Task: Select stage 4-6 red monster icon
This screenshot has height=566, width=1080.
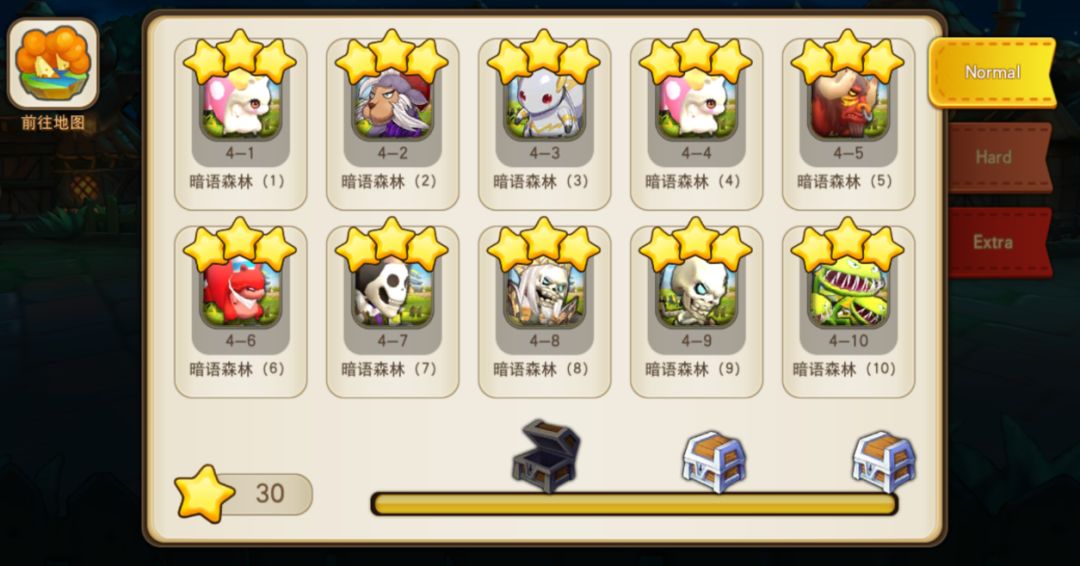Action: click(240, 291)
